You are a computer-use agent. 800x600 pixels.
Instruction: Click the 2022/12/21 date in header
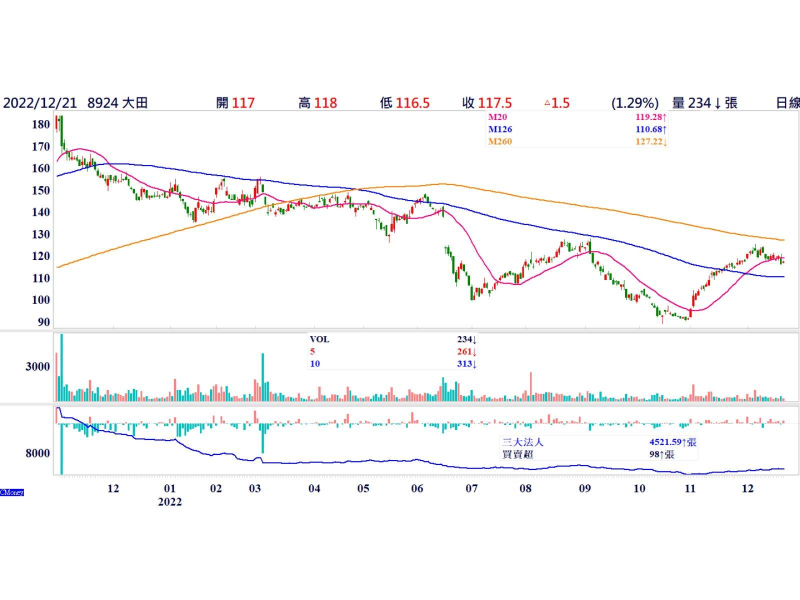tap(39, 103)
